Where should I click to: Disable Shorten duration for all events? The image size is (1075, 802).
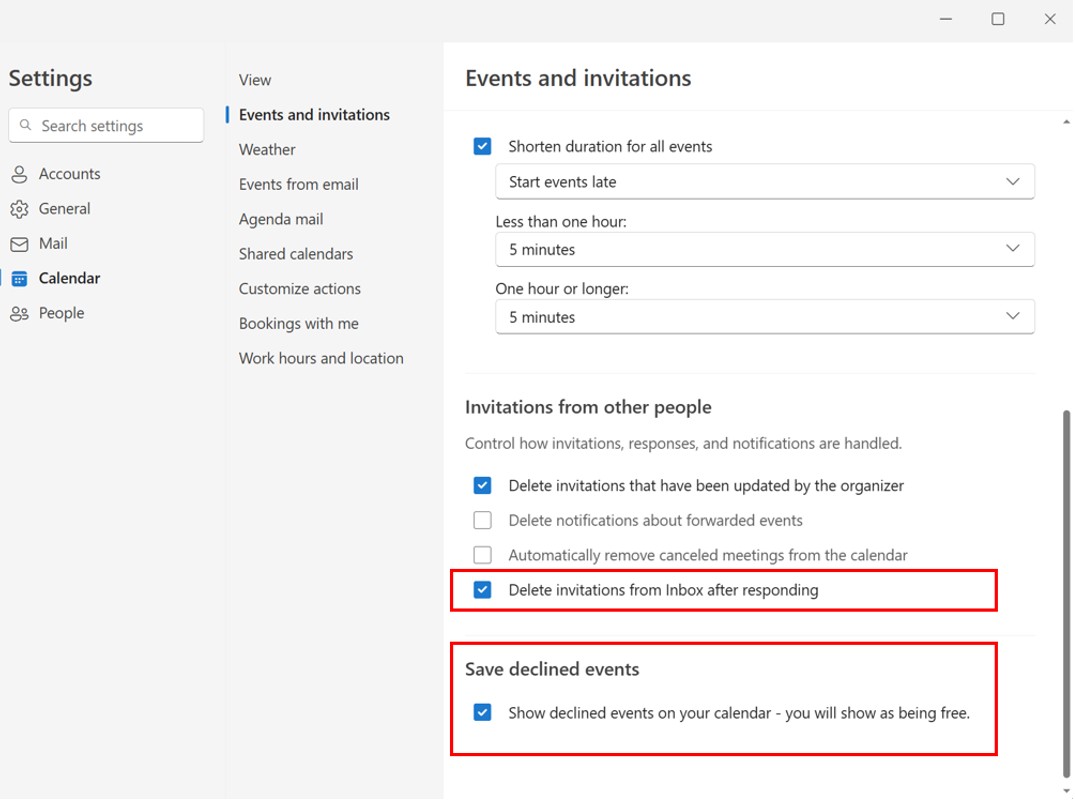[482, 146]
